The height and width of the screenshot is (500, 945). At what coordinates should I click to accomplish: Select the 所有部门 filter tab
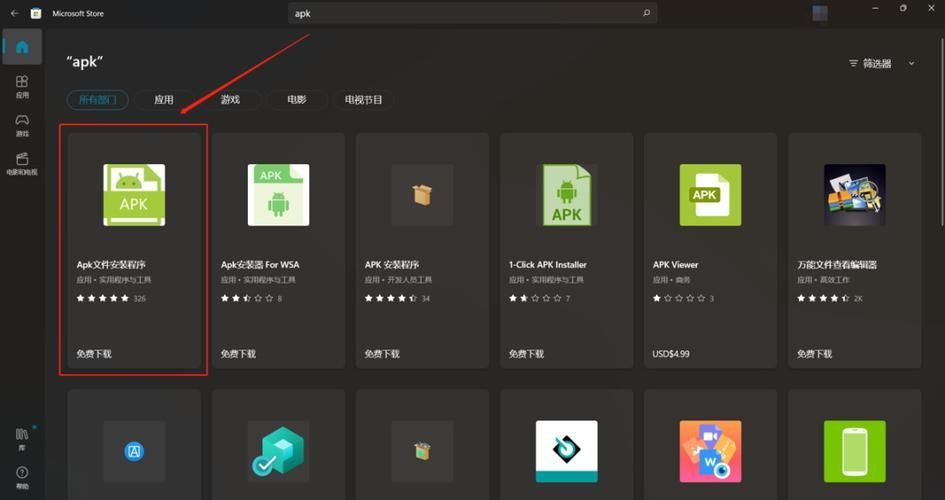coord(98,99)
